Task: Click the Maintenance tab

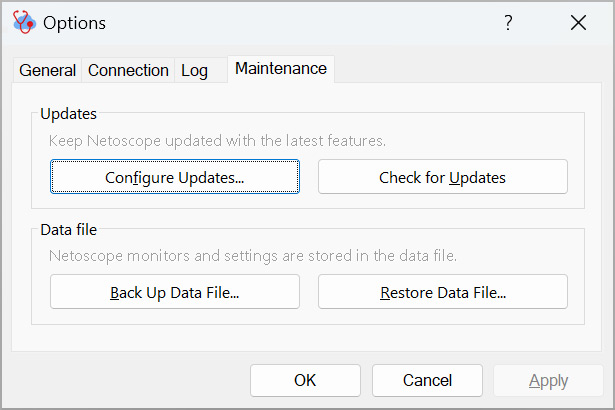Action: point(281,69)
